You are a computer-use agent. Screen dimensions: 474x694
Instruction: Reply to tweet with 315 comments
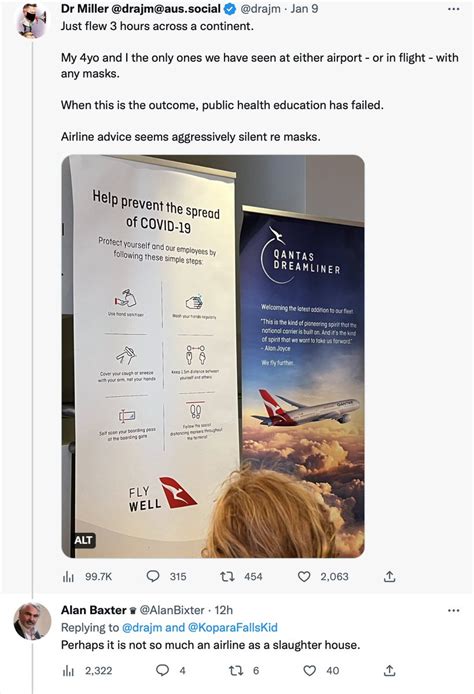(166, 576)
